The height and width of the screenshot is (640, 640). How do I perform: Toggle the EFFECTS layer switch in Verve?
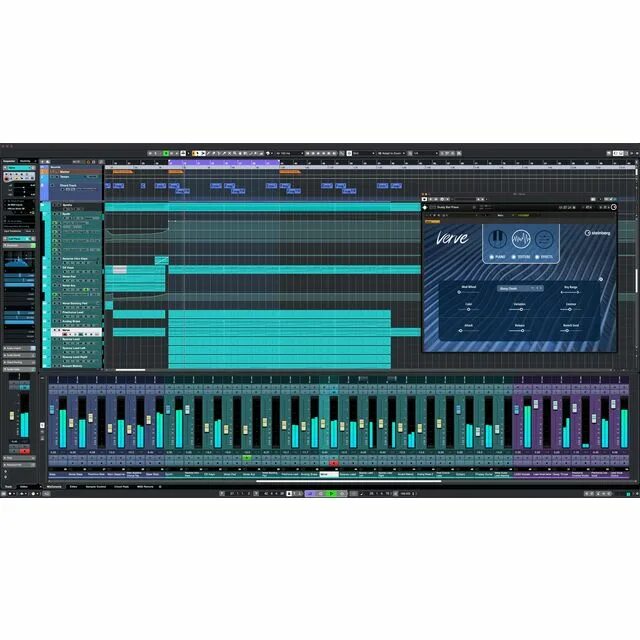pos(537,257)
